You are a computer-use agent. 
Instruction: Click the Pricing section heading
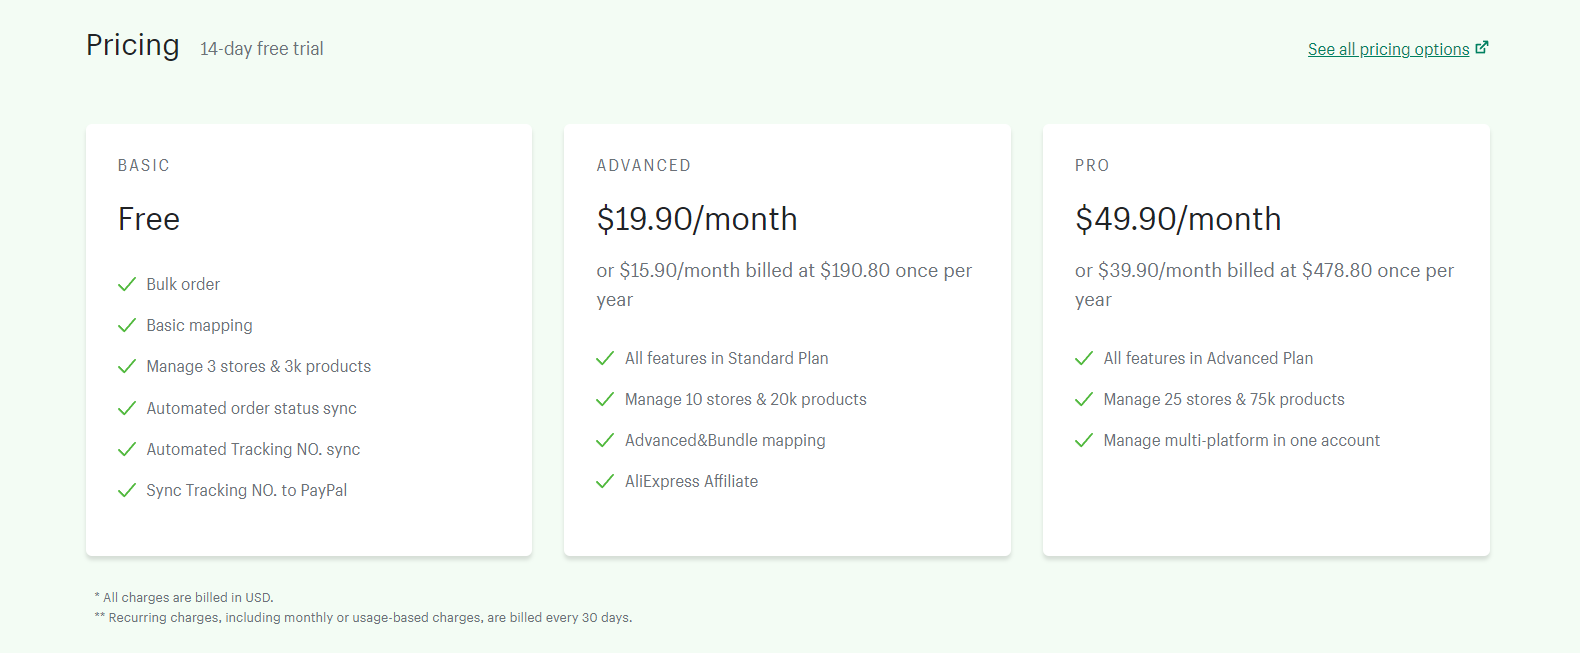point(133,45)
